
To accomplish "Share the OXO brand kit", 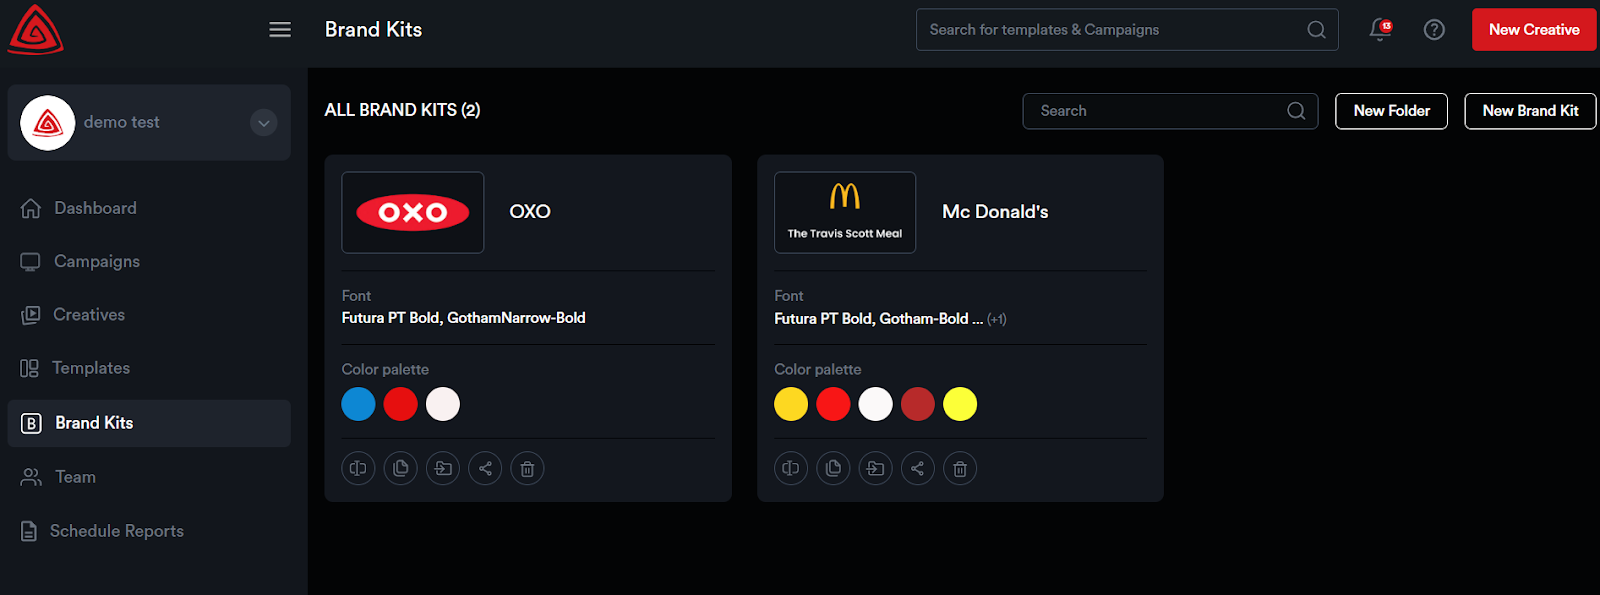I will click(x=485, y=468).
